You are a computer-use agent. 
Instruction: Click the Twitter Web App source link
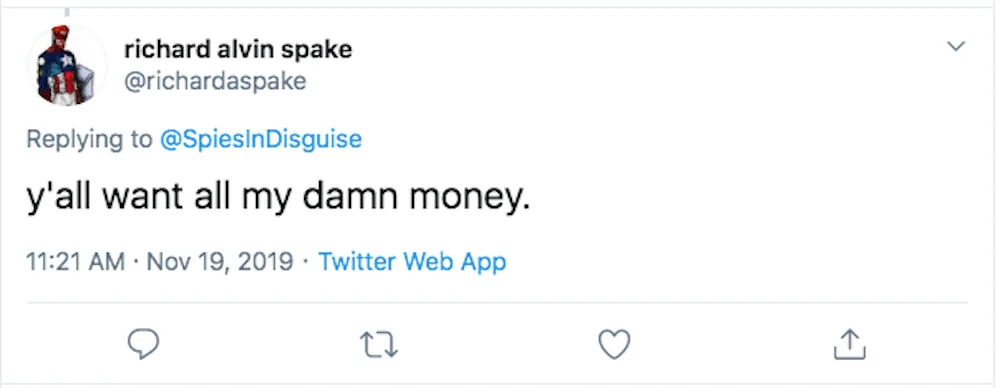412,262
